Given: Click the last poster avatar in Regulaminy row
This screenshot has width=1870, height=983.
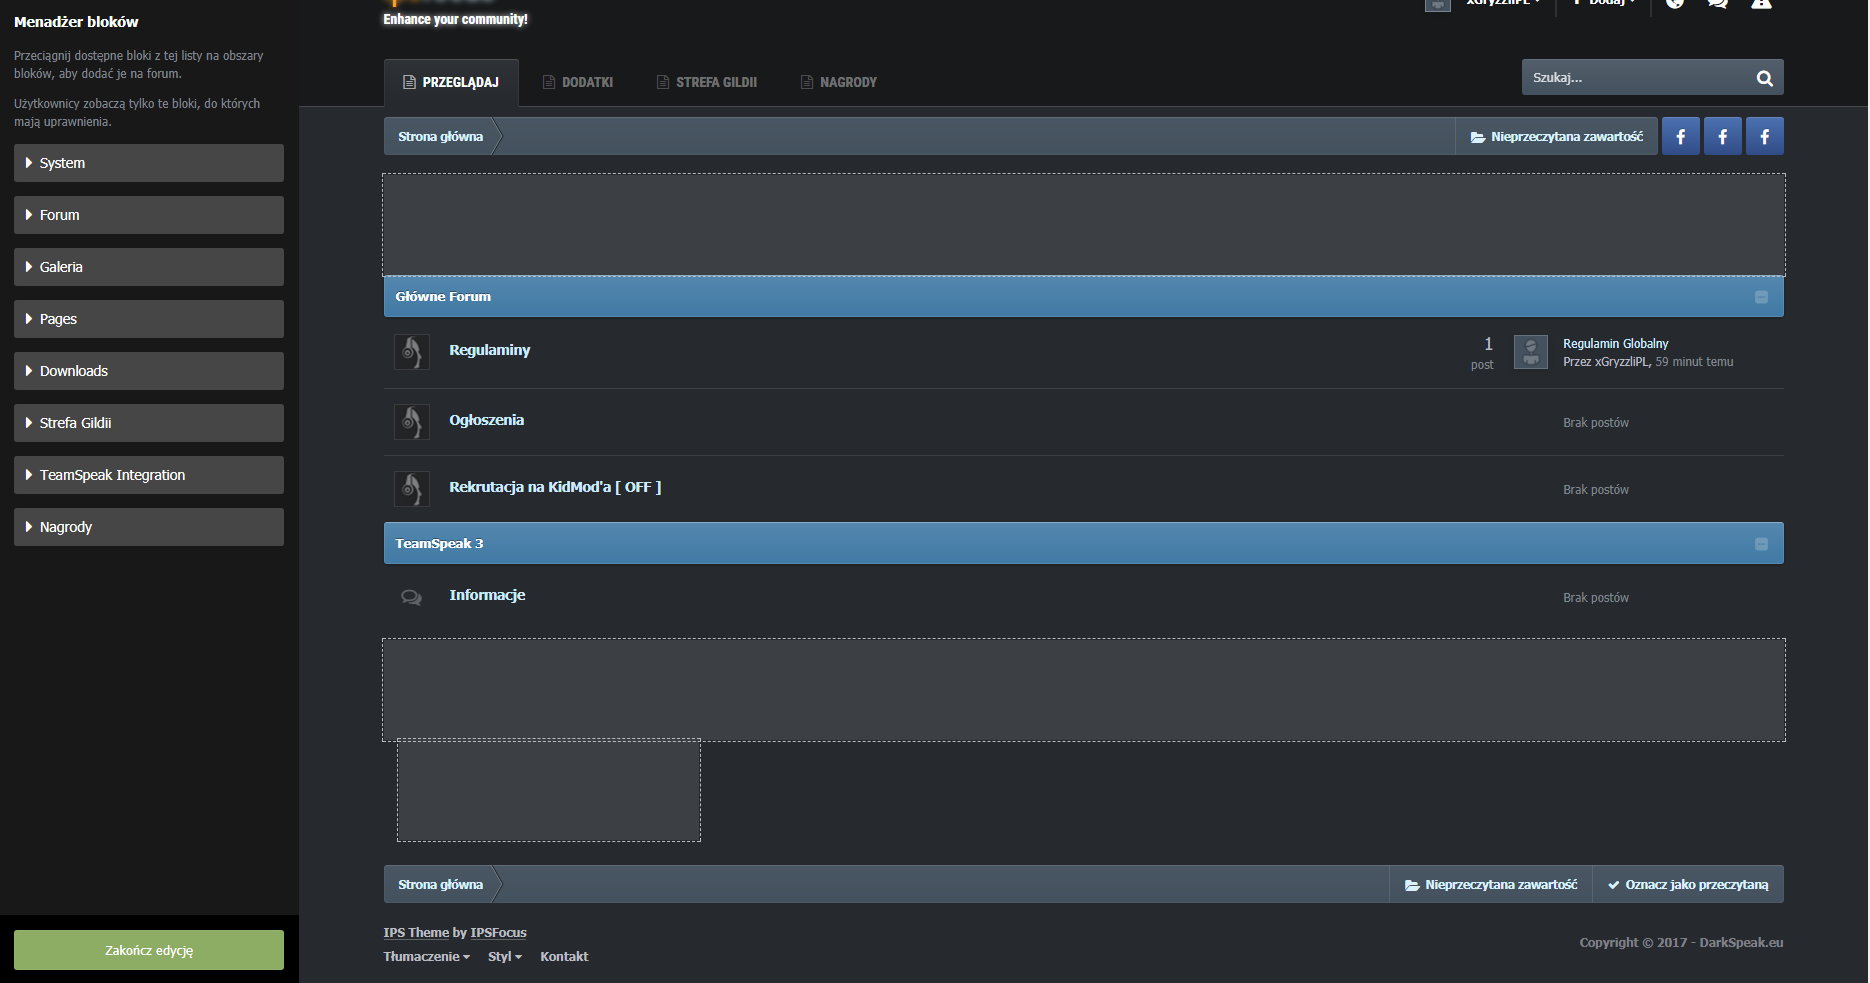Looking at the screenshot, I should 1530,352.
